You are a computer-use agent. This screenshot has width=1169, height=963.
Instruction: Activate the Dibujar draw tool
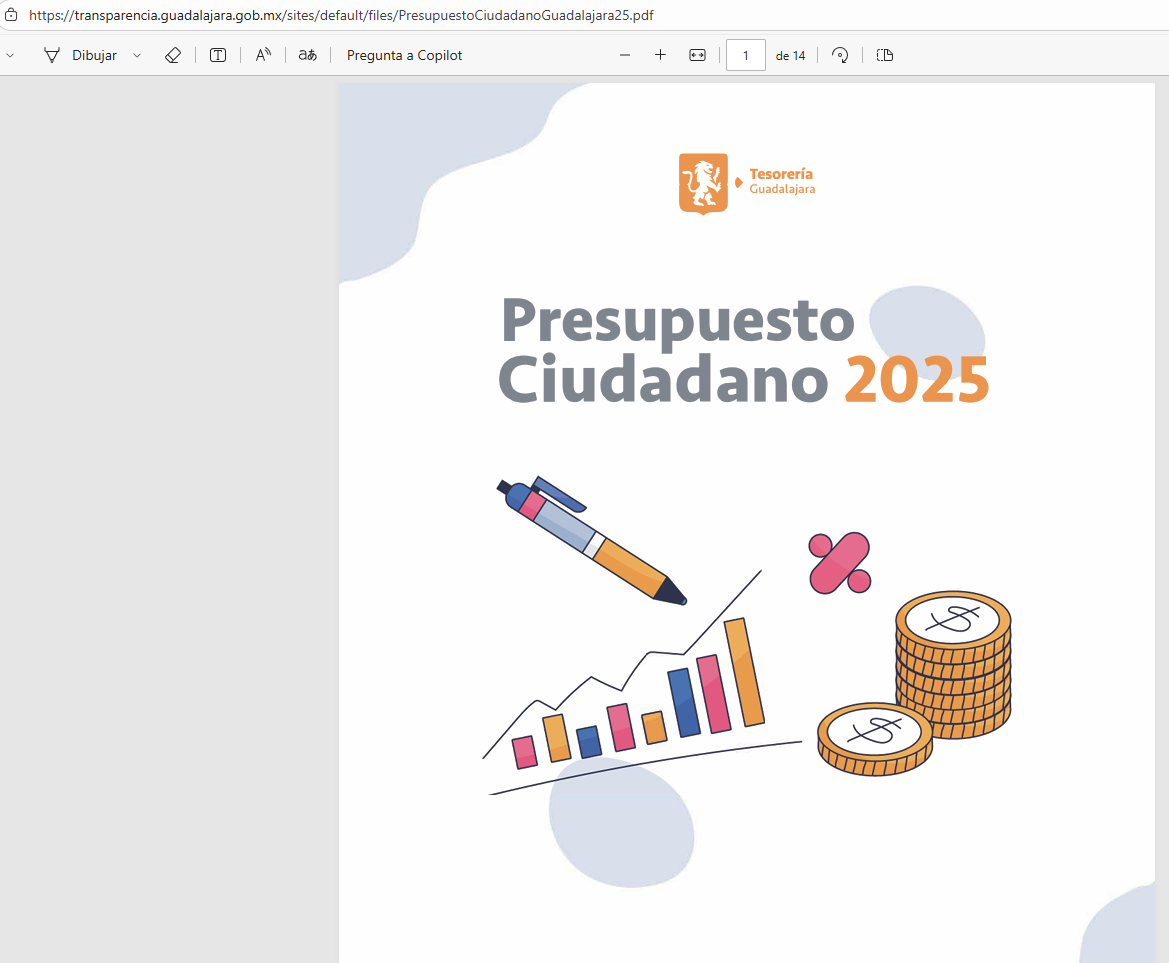coord(80,56)
